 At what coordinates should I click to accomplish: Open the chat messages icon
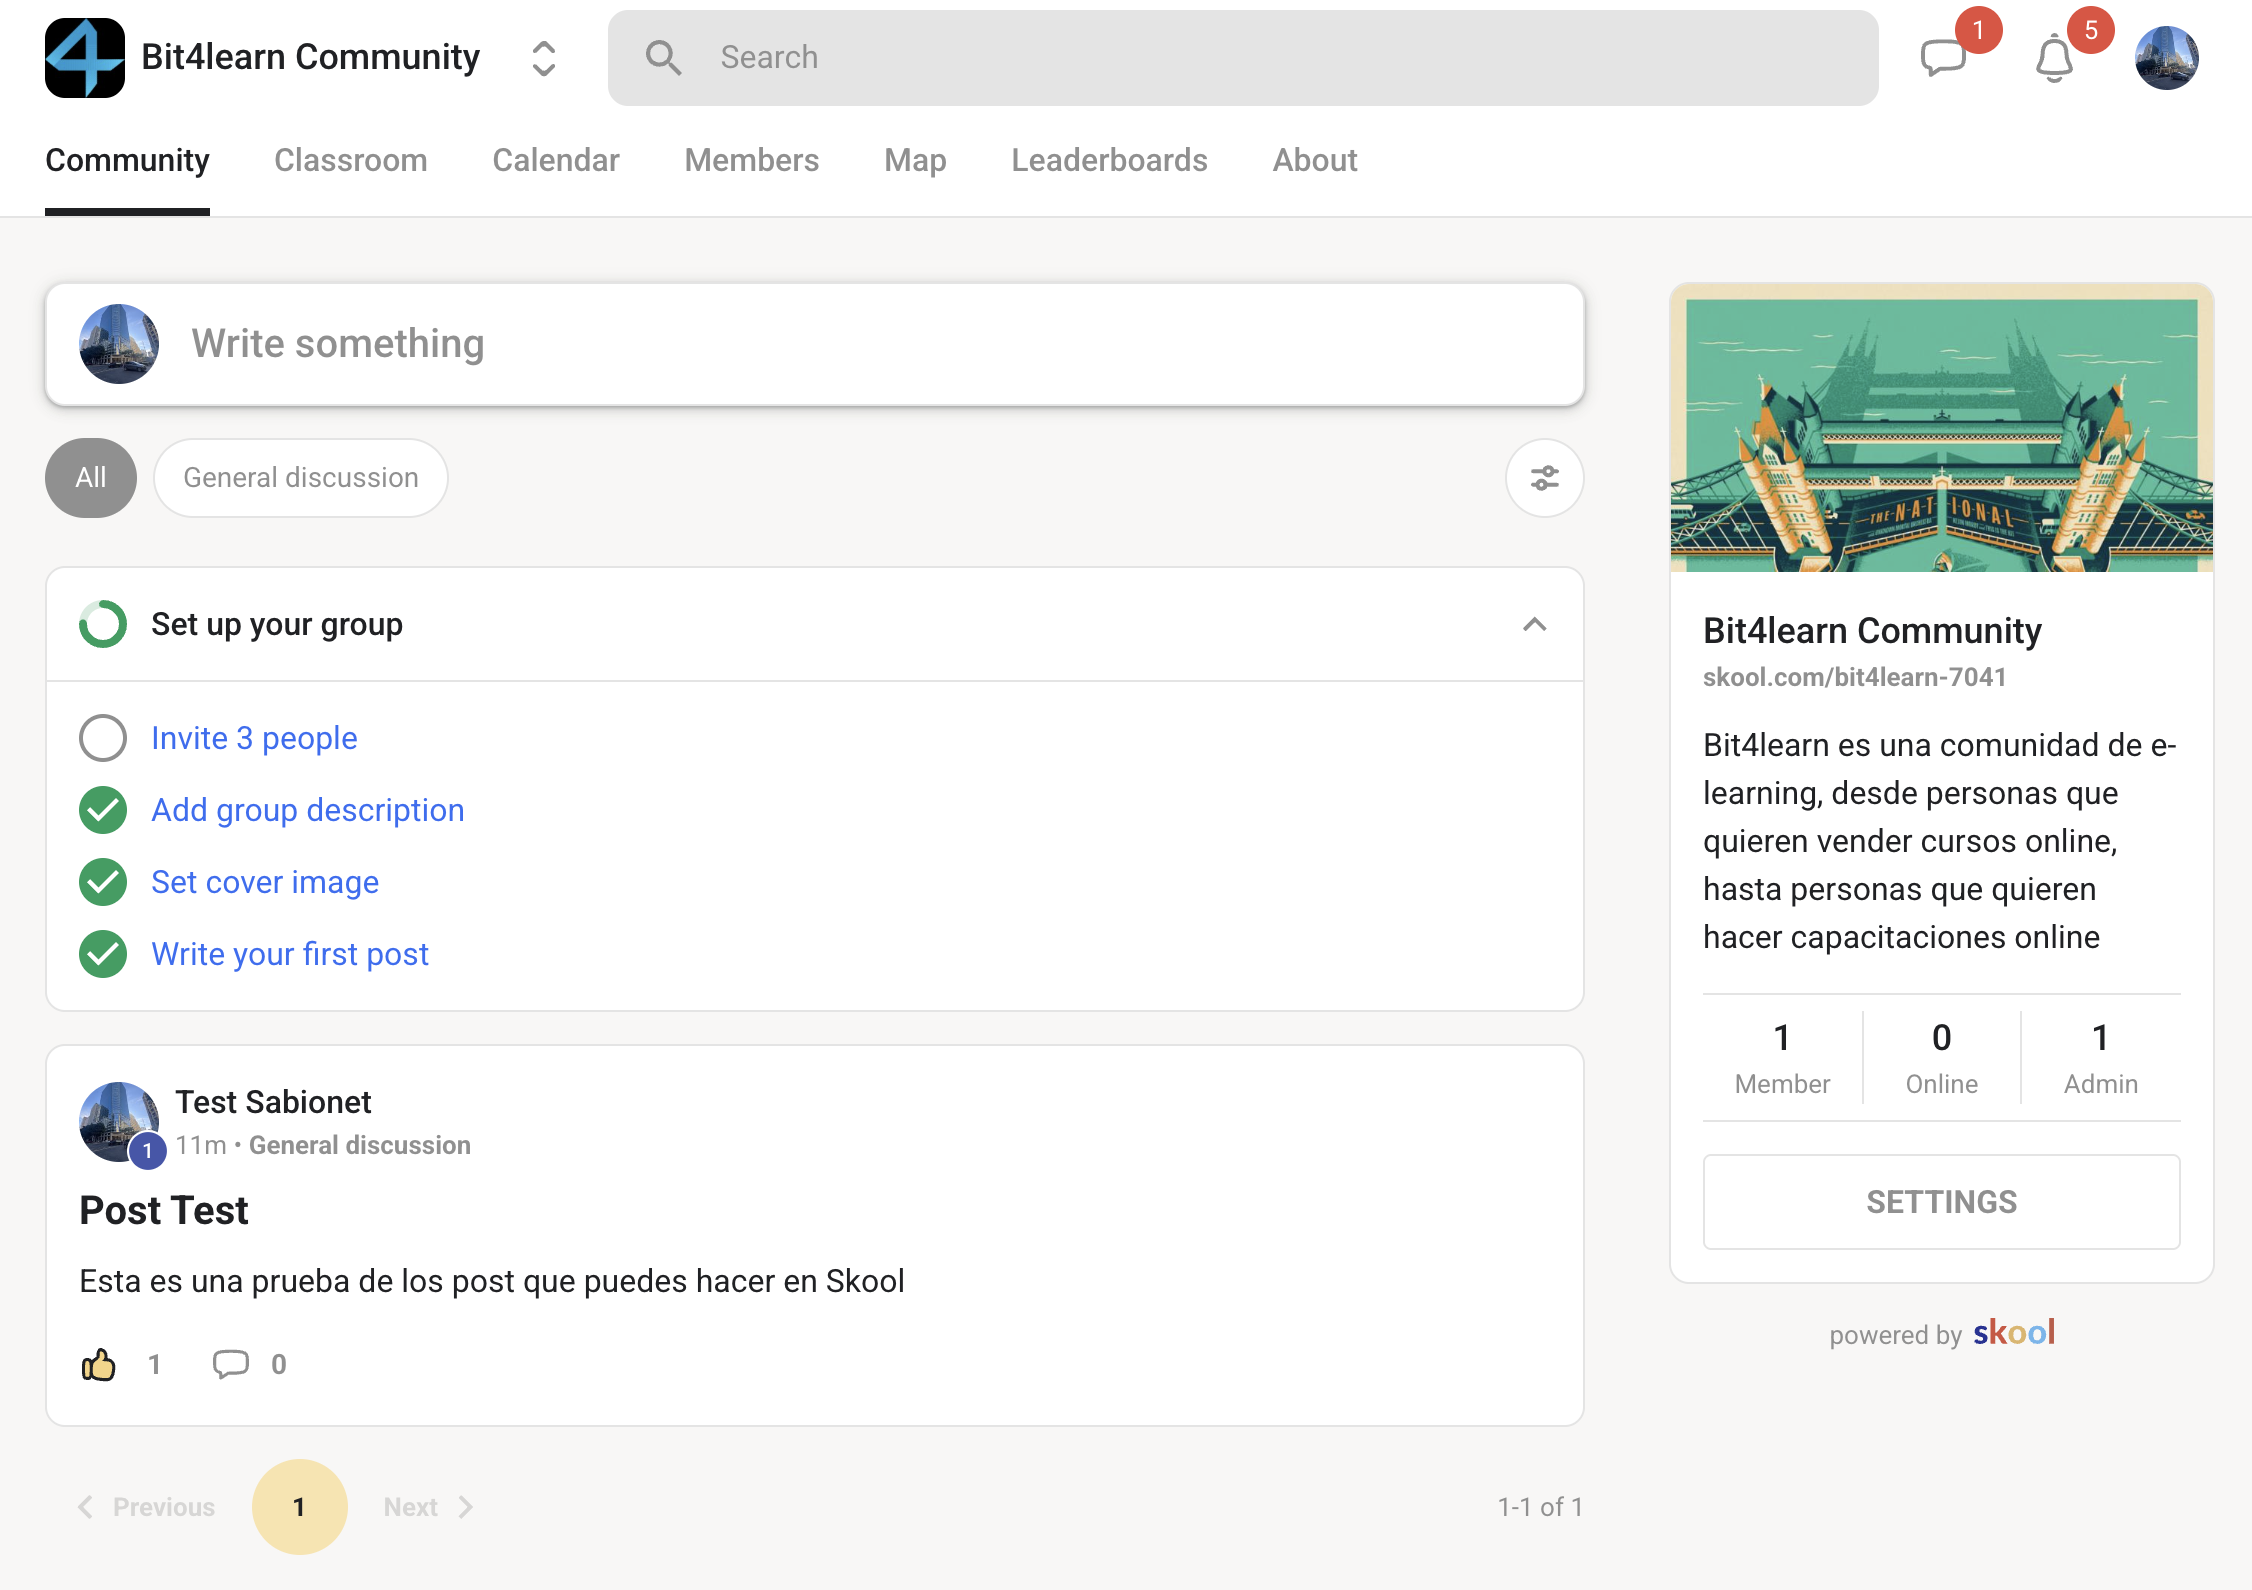point(1943,58)
